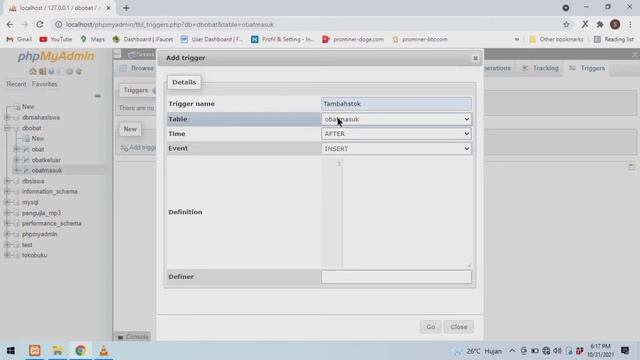Image resolution: width=640 pixels, height=360 pixels.
Task: Open Chrome extensions puzzle icon
Action: tap(600, 24)
